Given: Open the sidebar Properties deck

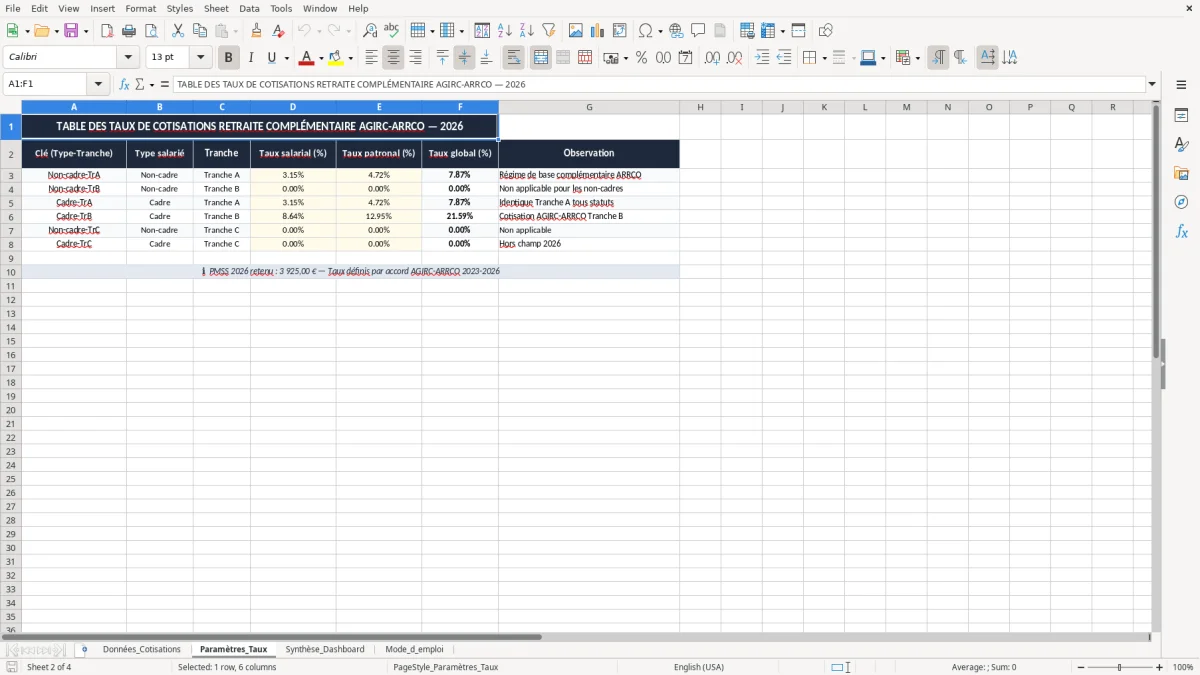Looking at the screenshot, I should 1181,116.
